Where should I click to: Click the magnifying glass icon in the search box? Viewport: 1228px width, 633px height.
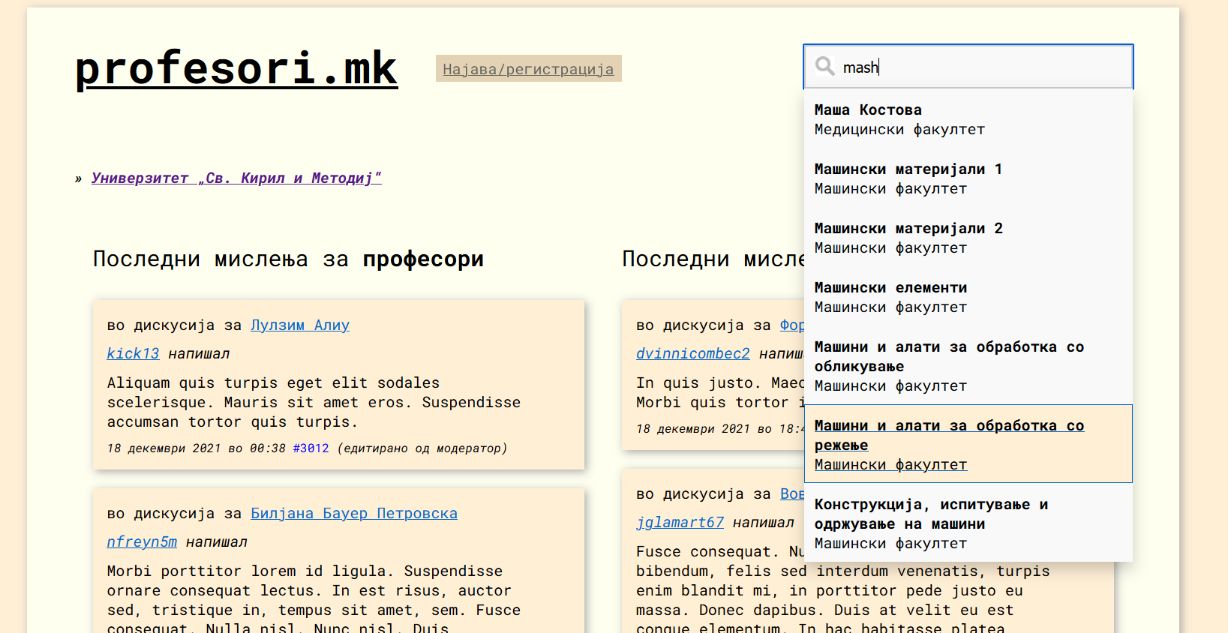[824, 66]
